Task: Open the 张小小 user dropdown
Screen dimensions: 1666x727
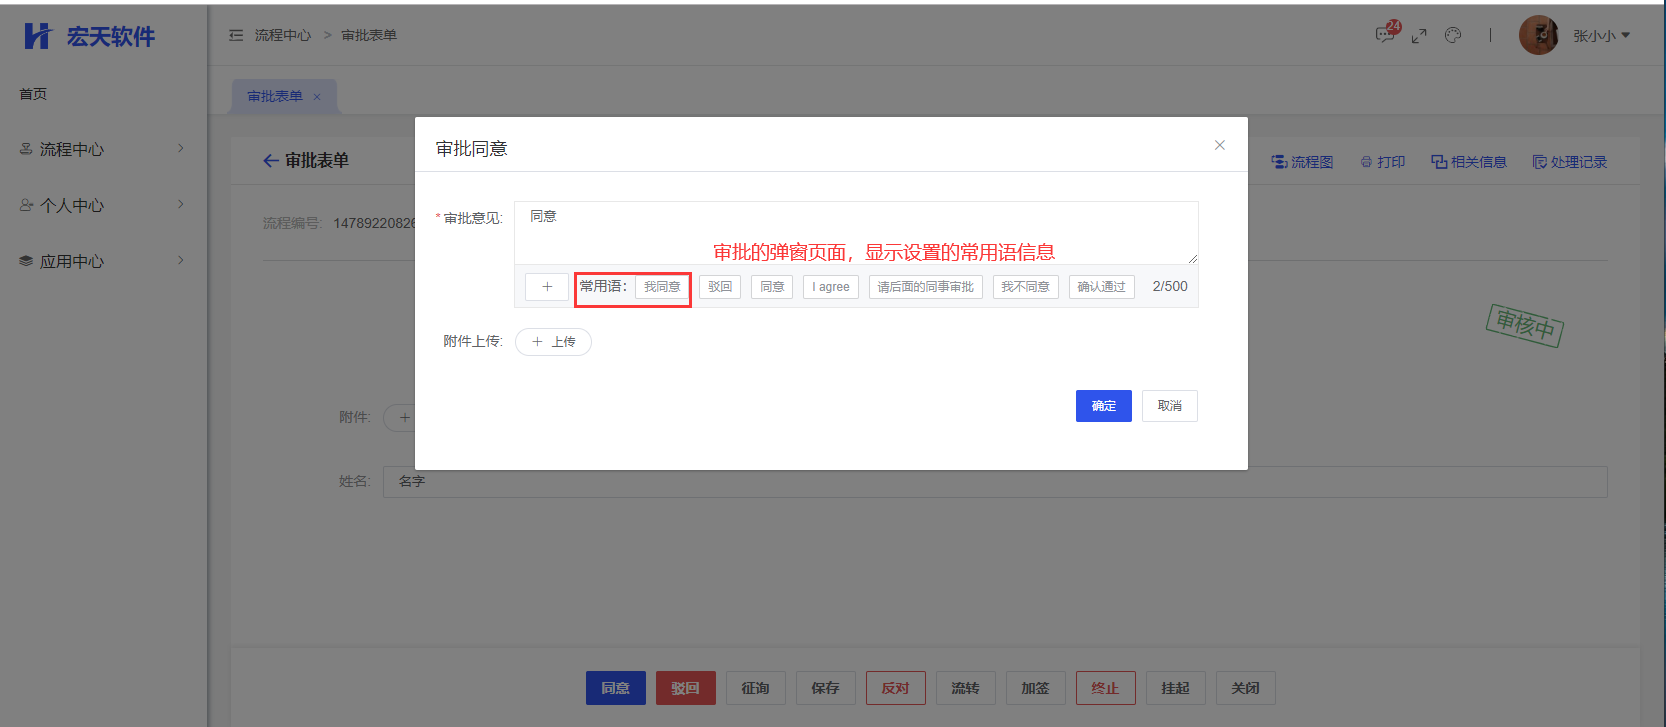Action: point(1601,36)
